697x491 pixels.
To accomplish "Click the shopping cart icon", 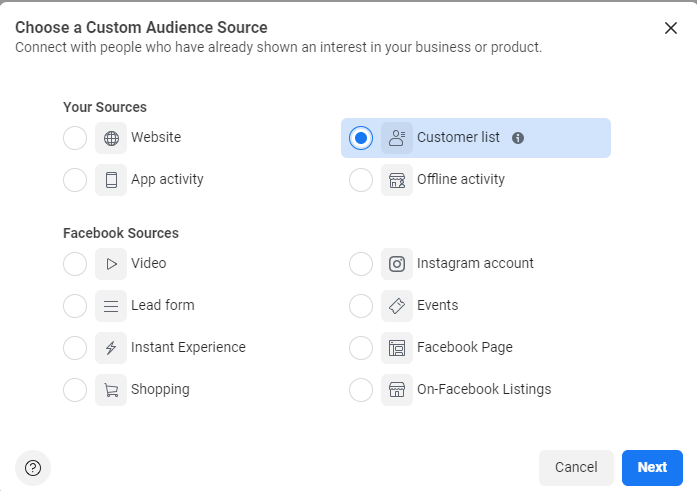I will tap(111, 390).
